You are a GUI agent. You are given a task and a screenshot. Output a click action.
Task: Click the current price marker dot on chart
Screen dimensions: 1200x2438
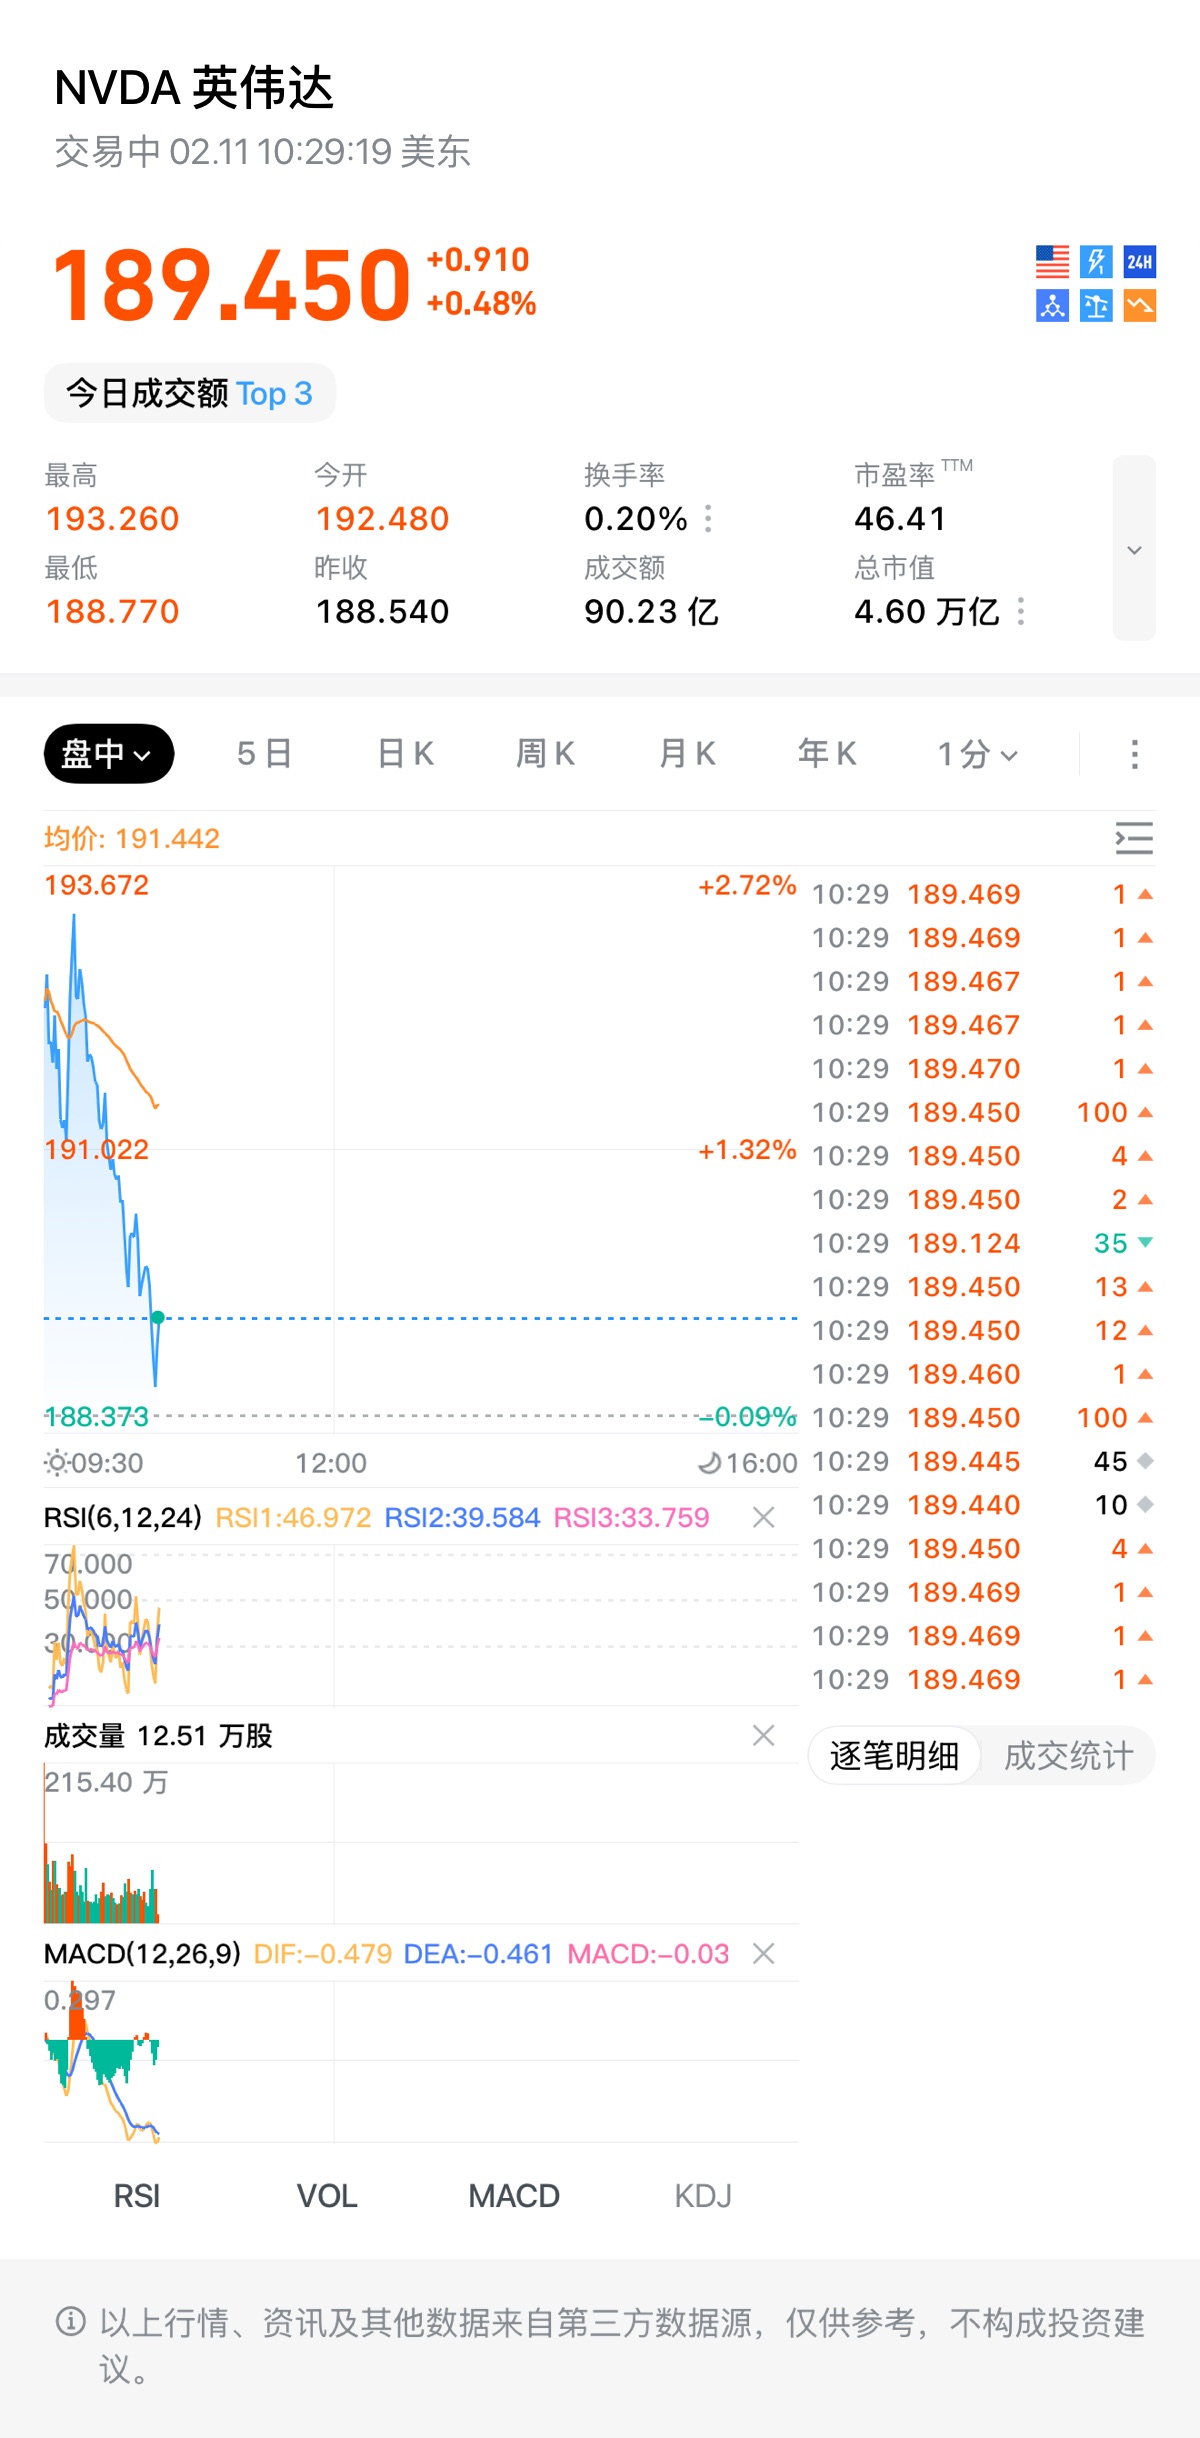pos(158,1318)
